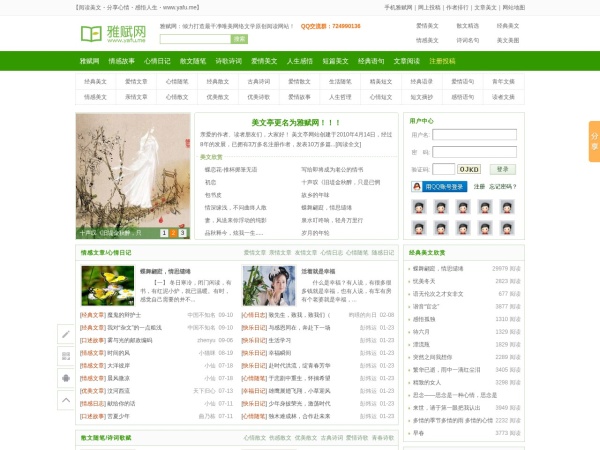The height and width of the screenshot is (450, 600).
Task: Click the 登录 login button
Action: click(504, 169)
